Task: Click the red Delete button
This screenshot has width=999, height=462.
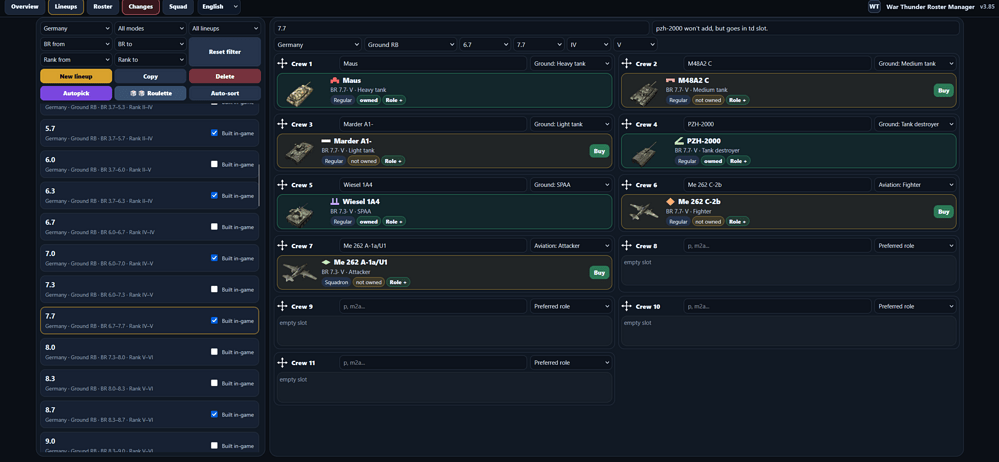Action: (x=225, y=76)
